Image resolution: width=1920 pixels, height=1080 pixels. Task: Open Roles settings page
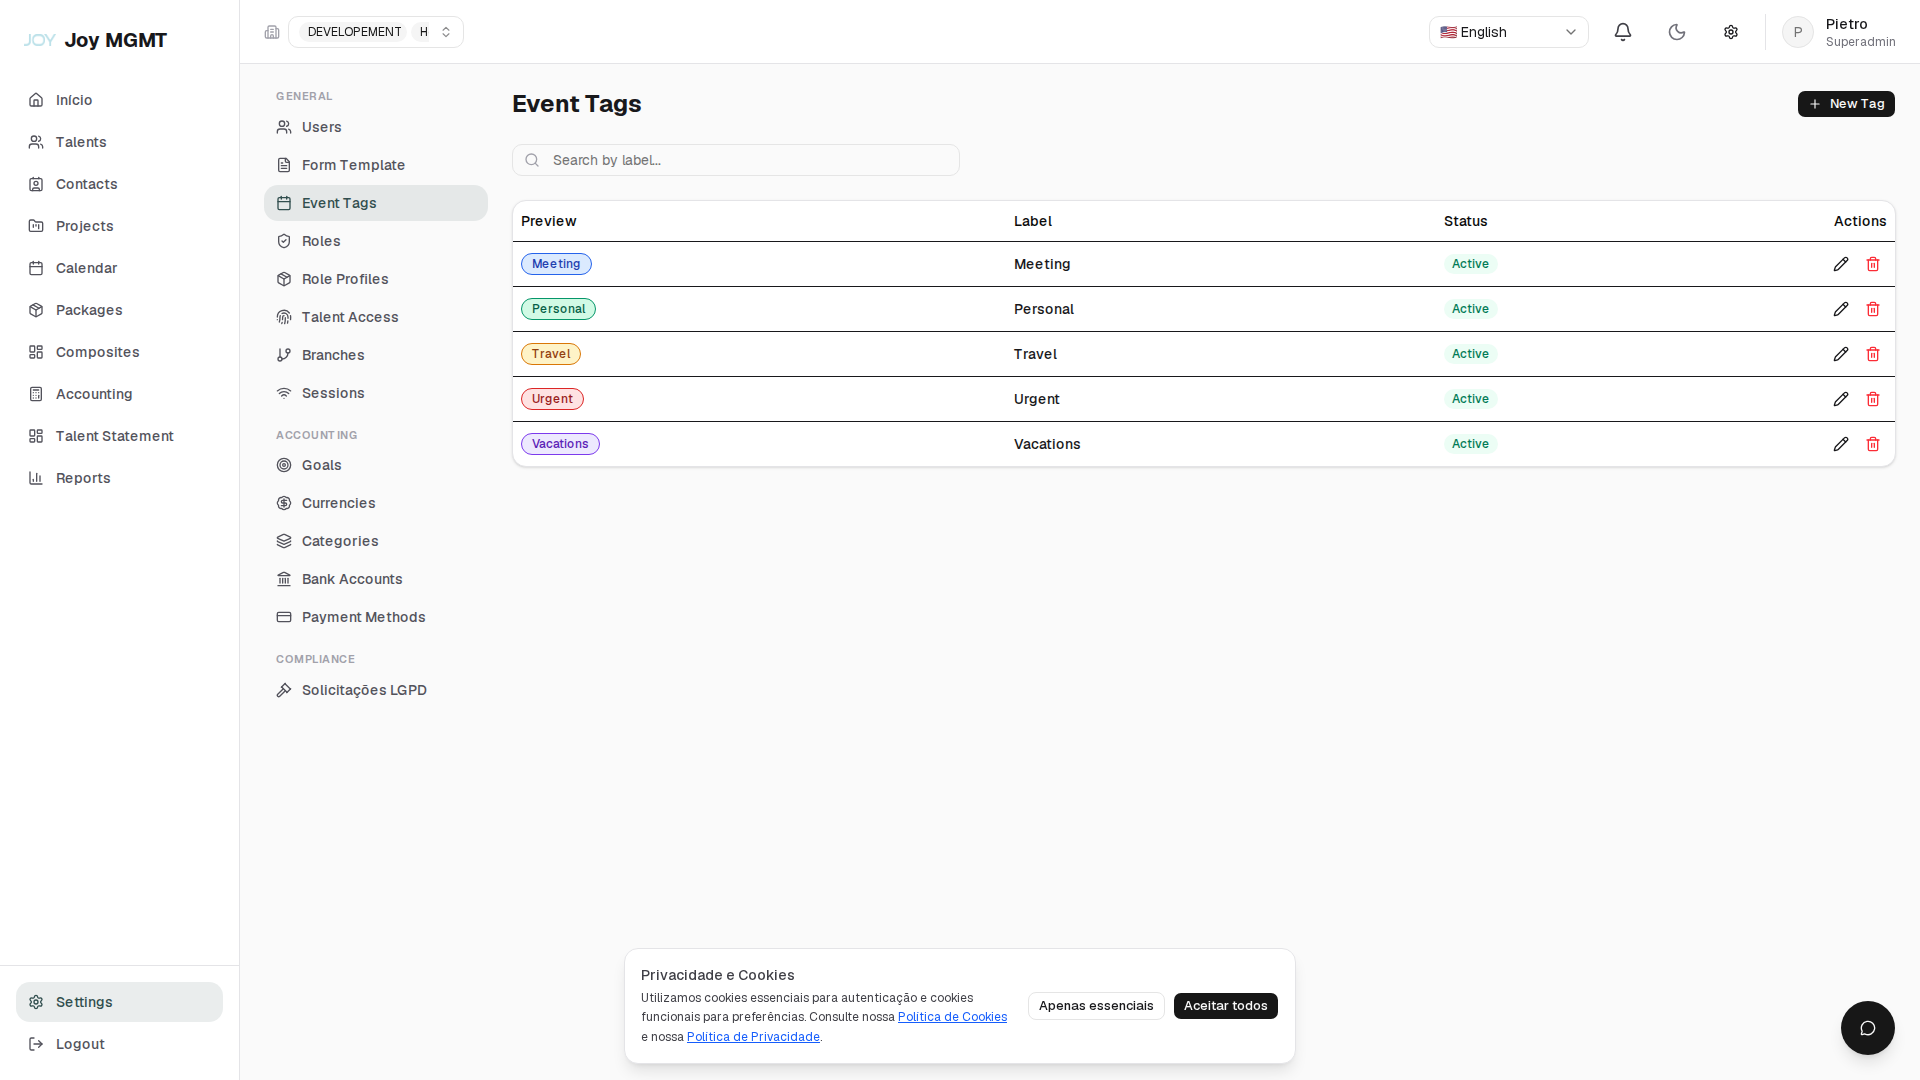click(376, 241)
